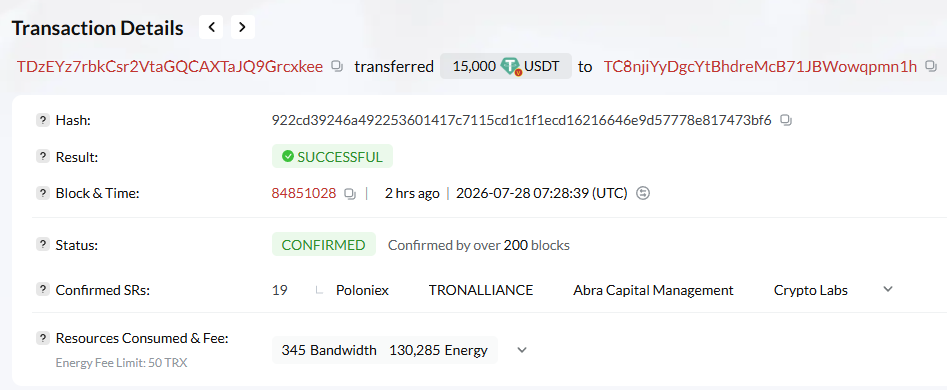Expand Resources Consumed & Fee details
947x390 pixels.
pos(522,350)
